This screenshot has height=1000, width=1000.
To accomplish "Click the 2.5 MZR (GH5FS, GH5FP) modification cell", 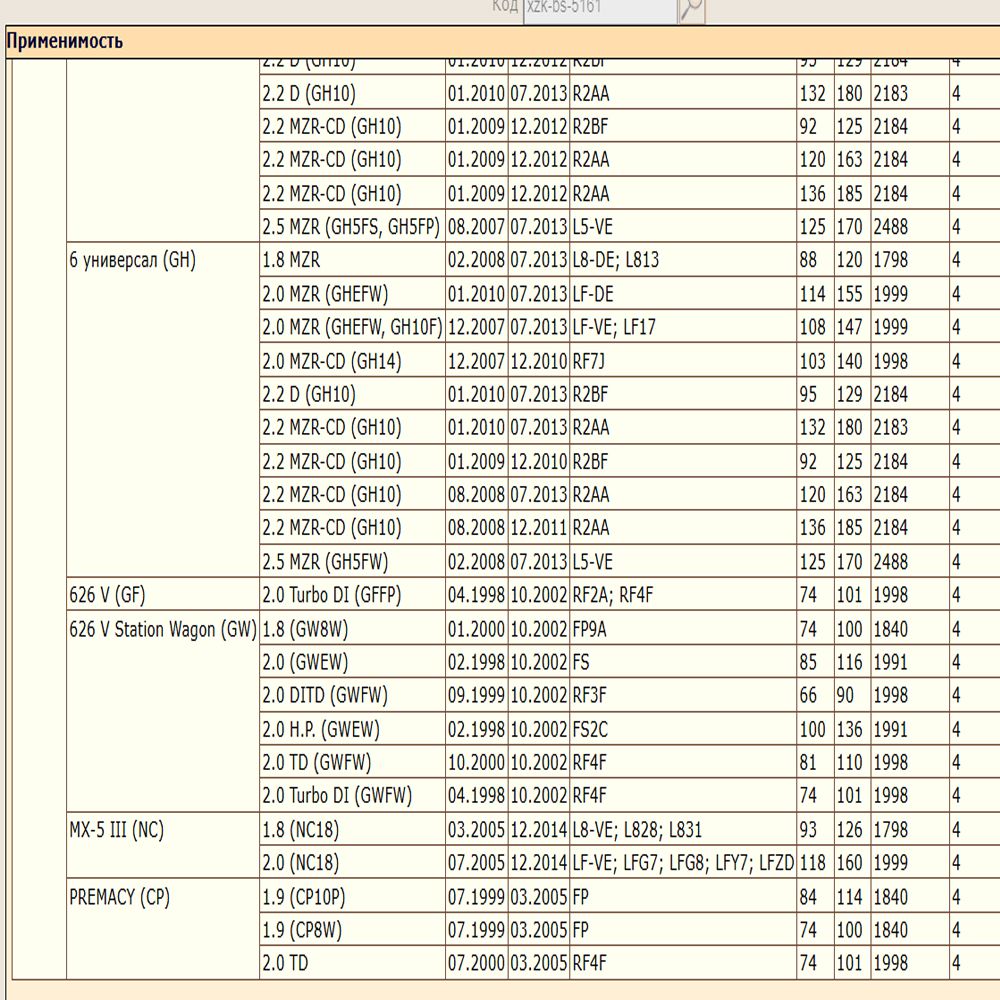I will [352, 226].
